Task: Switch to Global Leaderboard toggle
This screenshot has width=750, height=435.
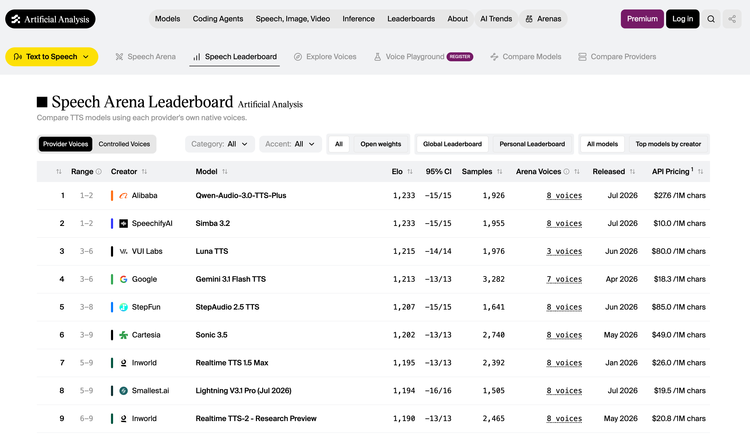Action: click(452, 144)
